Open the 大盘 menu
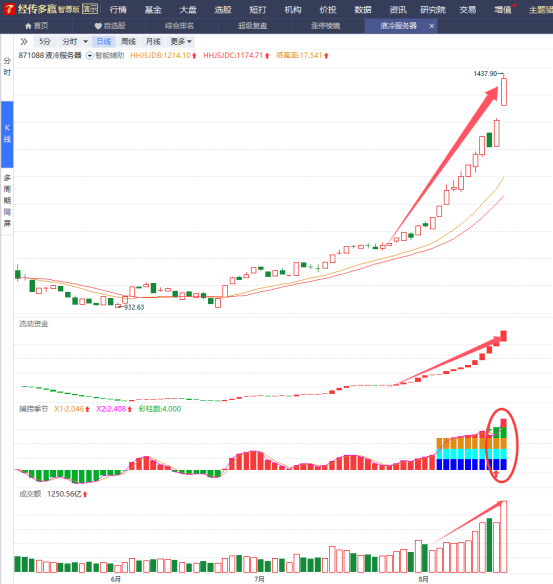553x584 pixels. (x=188, y=10)
